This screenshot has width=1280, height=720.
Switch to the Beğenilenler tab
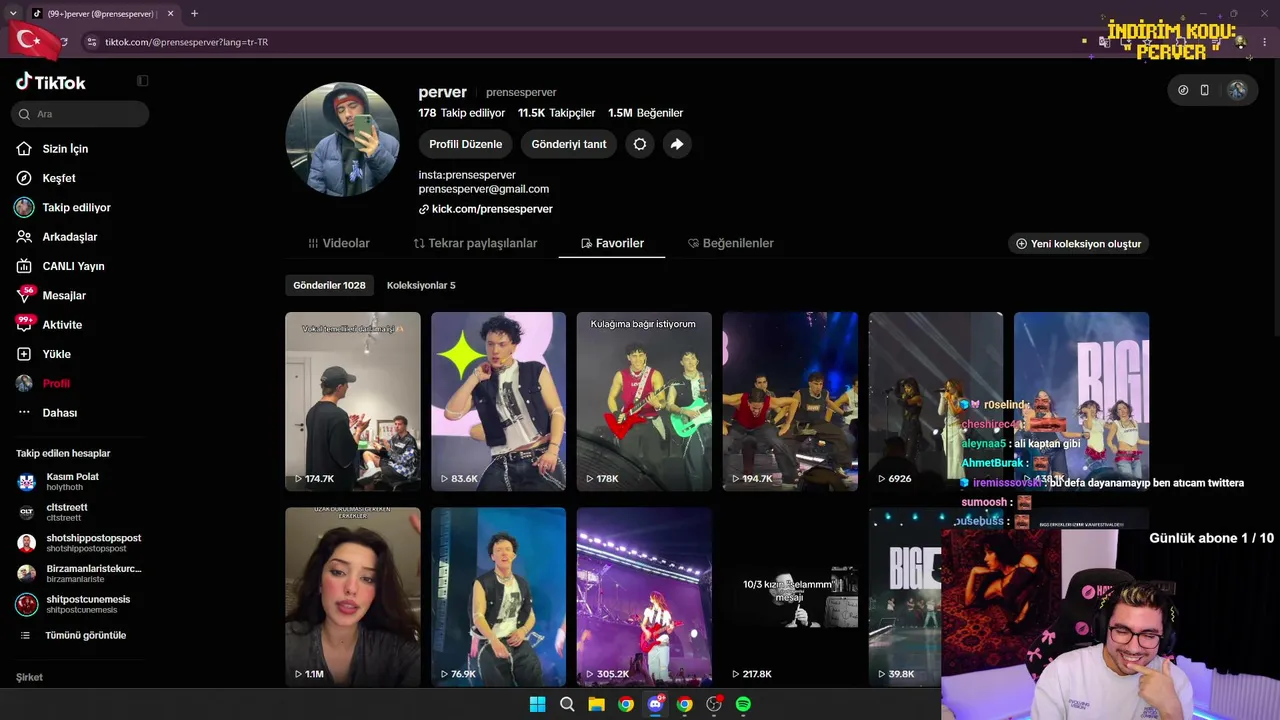731,243
